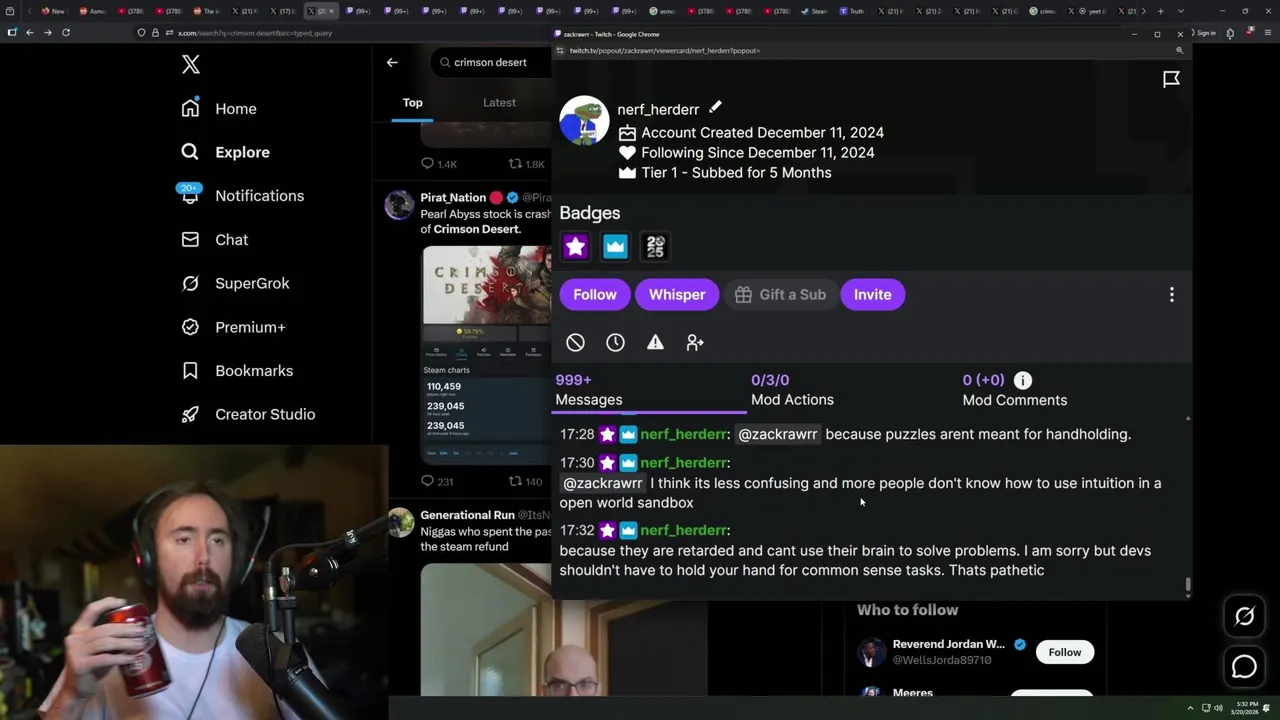Image resolution: width=1280 pixels, height=720 pixels.
Task: Click the add user plus icon
Action: [695, 342]
